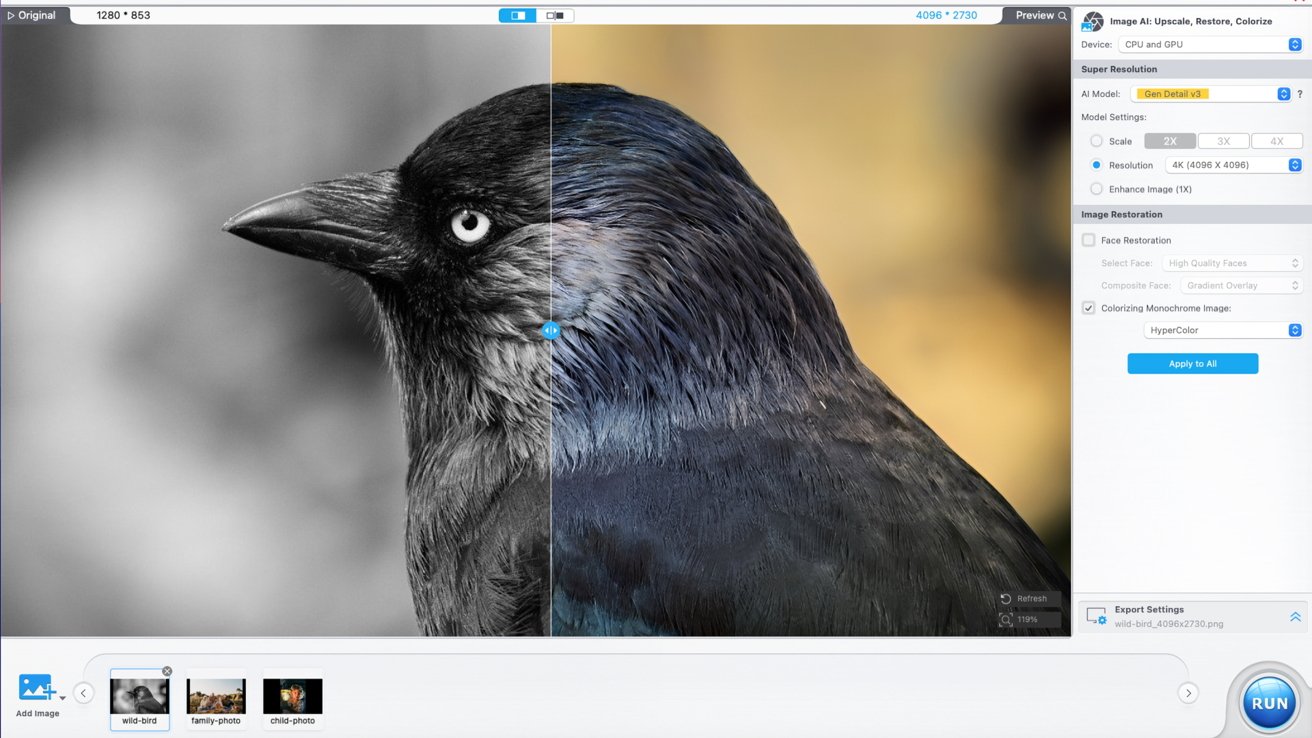Click the wild-bird_4096x2730.png filename

click(1168, 624)
